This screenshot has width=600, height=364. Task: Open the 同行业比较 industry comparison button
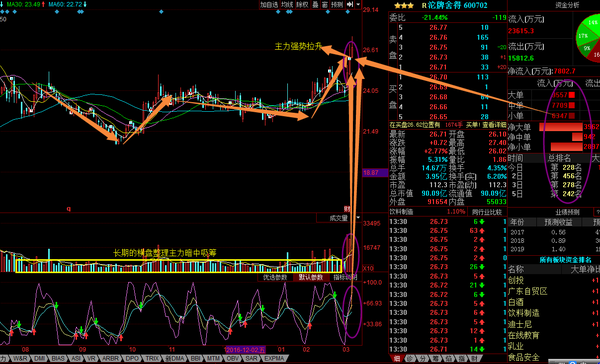click(487, 211)
